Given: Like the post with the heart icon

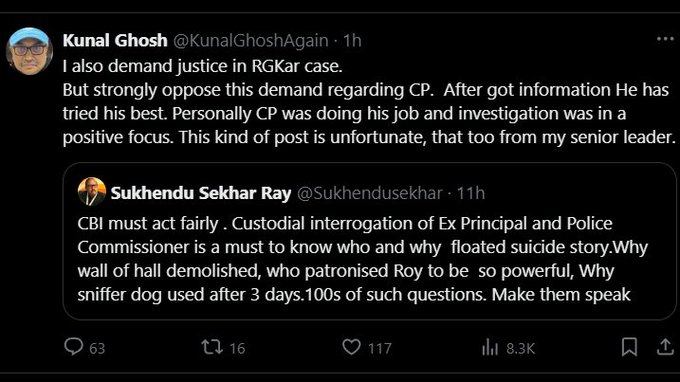Looking at the screenshot, I should (351, 347).
